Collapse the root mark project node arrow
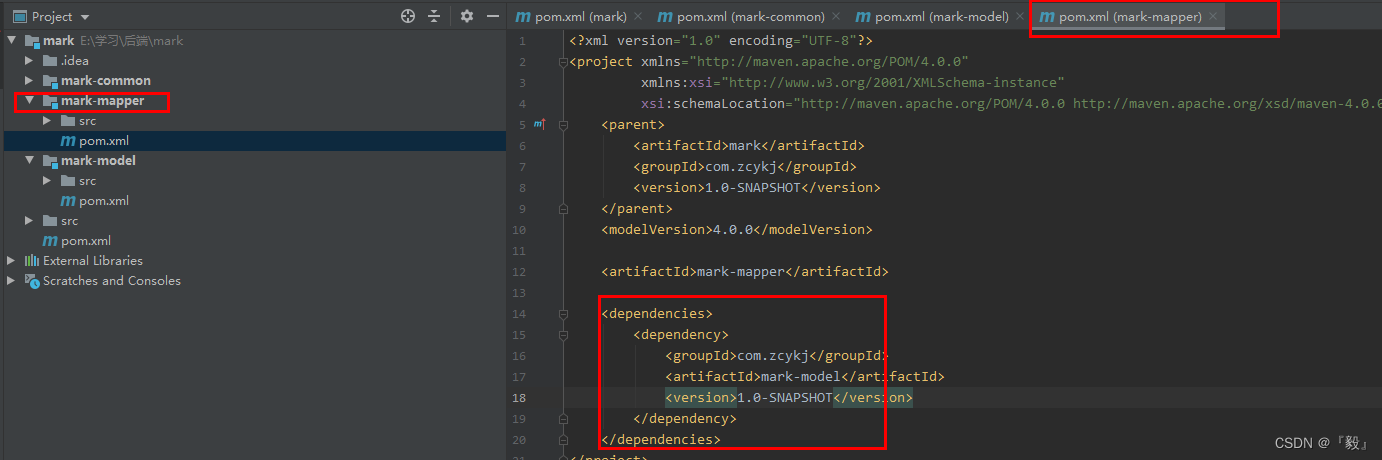This screenshot has height=460, width=1382. [x=11, y=41]
